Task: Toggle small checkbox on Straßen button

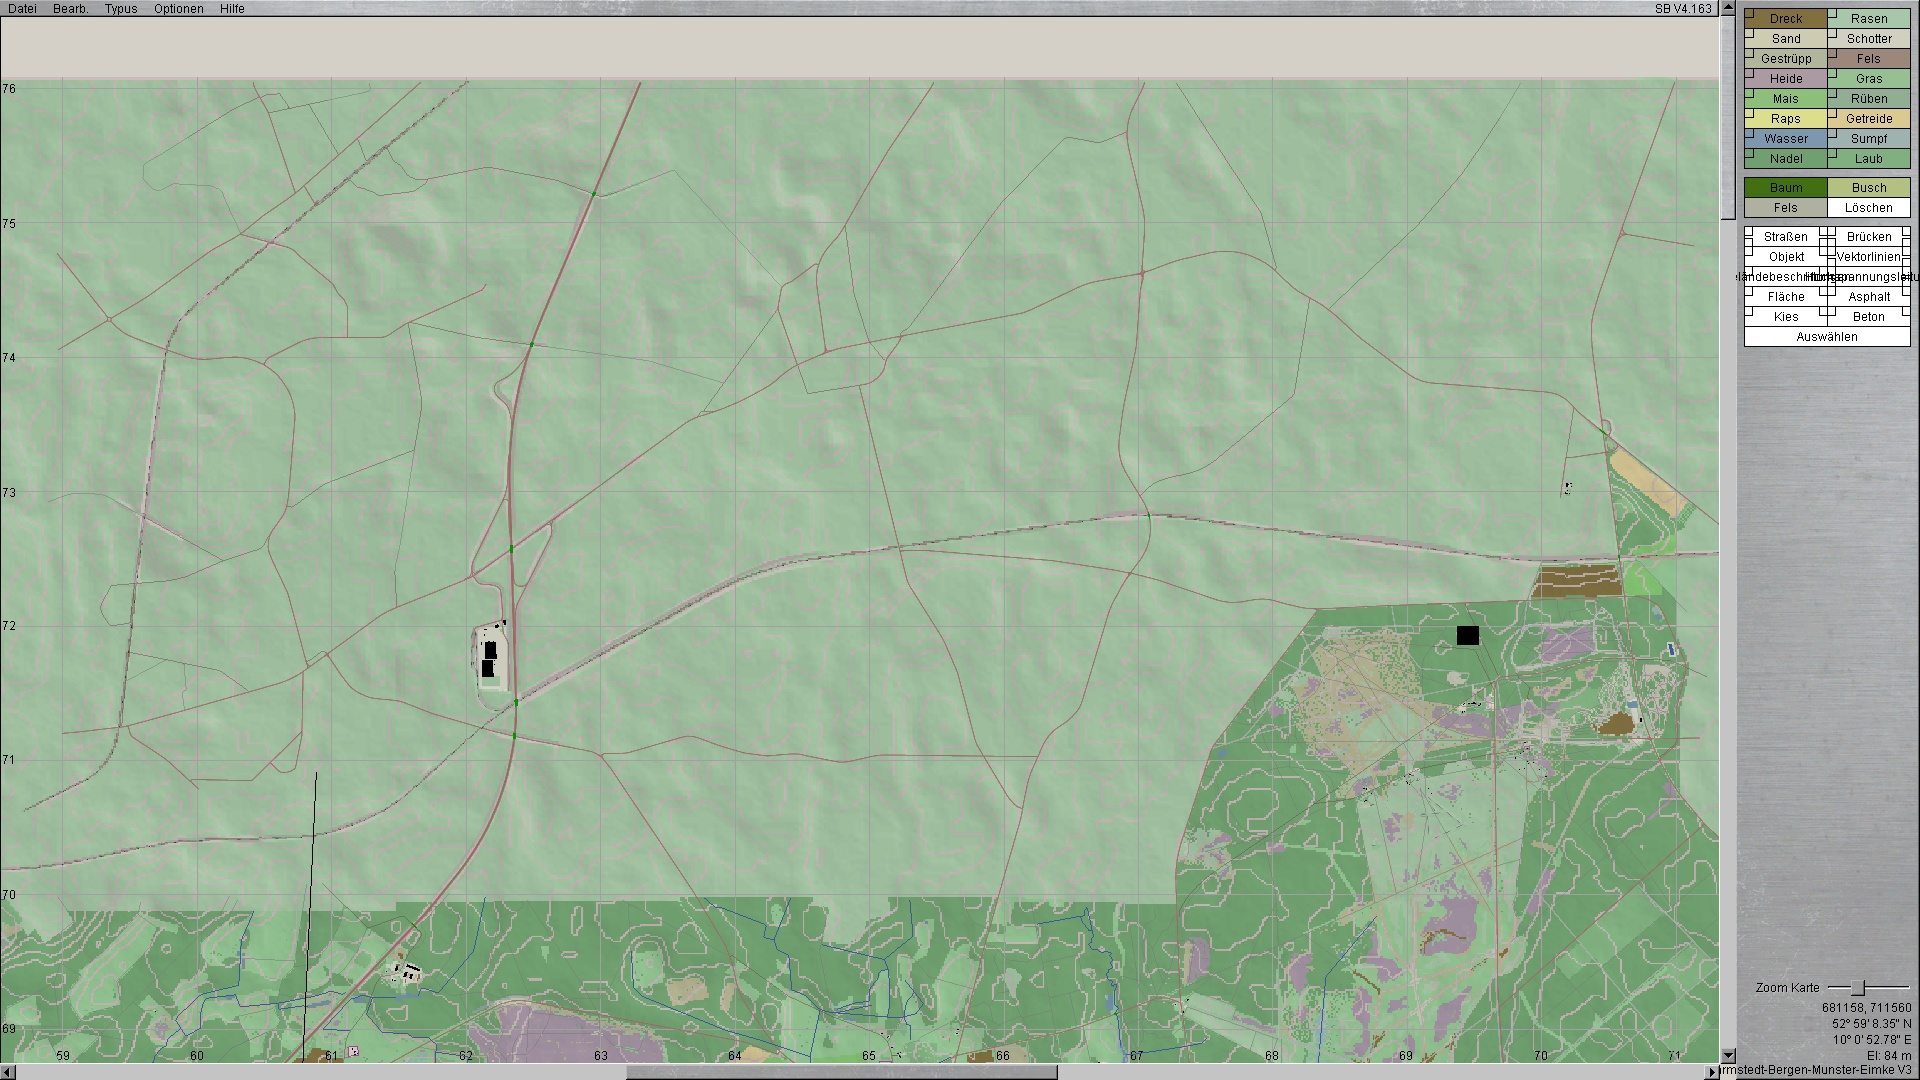Action: pos(1750,232)
